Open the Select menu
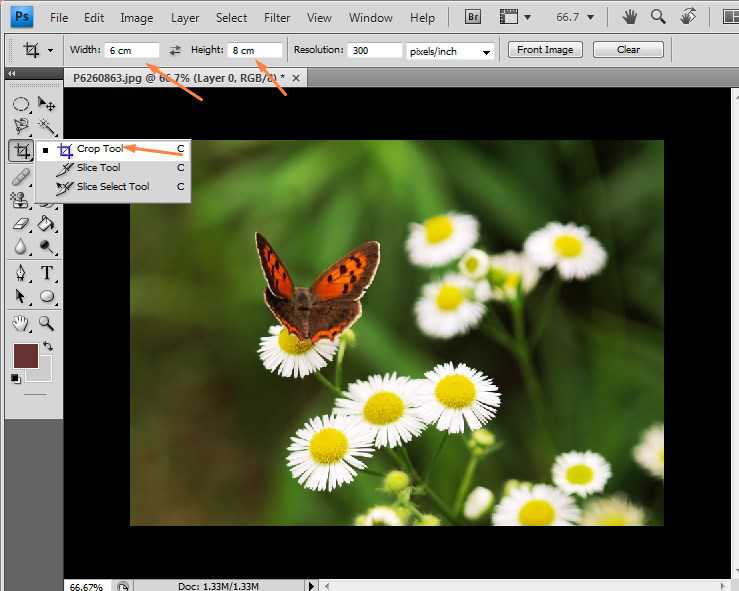 tap(231, 18)
